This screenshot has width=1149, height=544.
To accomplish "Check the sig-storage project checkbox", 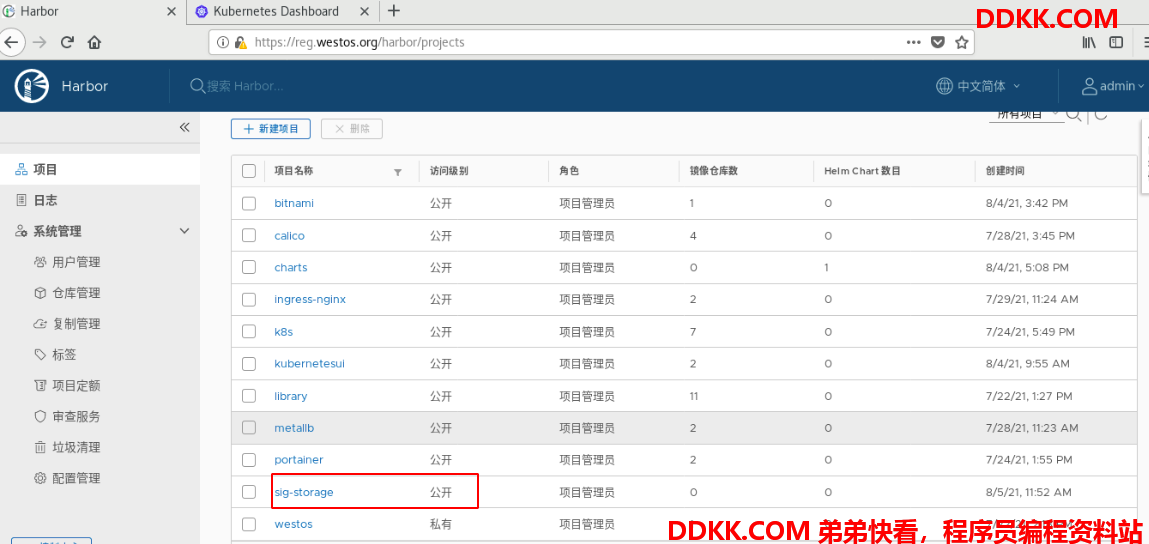I will point(249,492).
